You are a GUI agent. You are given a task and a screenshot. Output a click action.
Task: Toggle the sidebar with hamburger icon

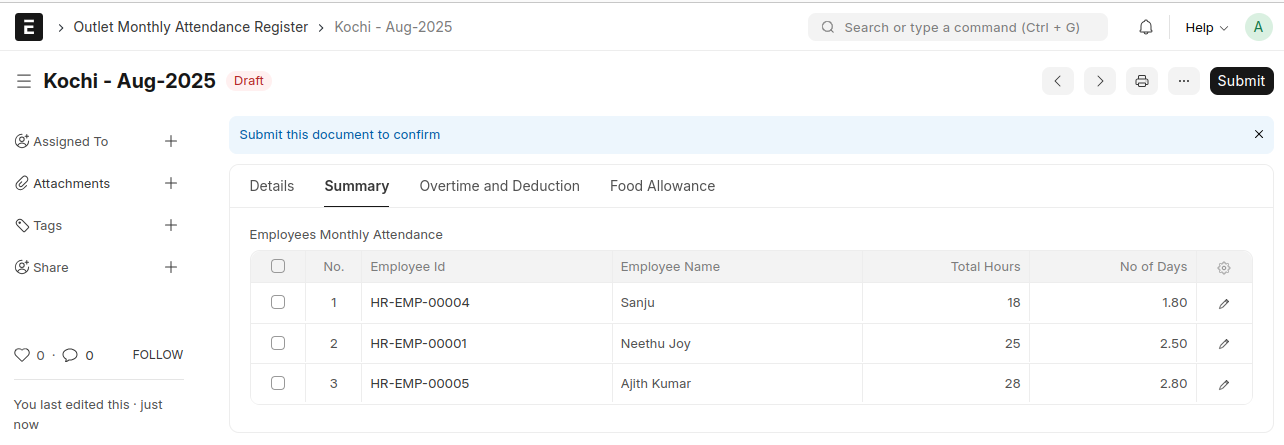24,81
